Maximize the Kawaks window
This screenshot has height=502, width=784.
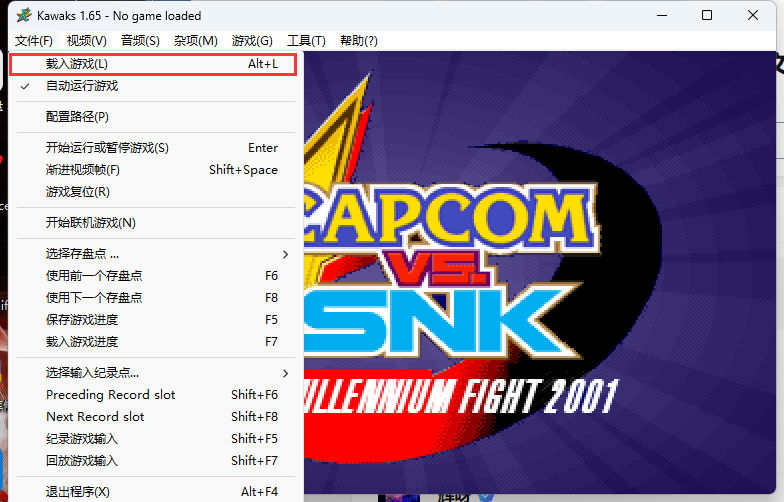tap(707, 16)
